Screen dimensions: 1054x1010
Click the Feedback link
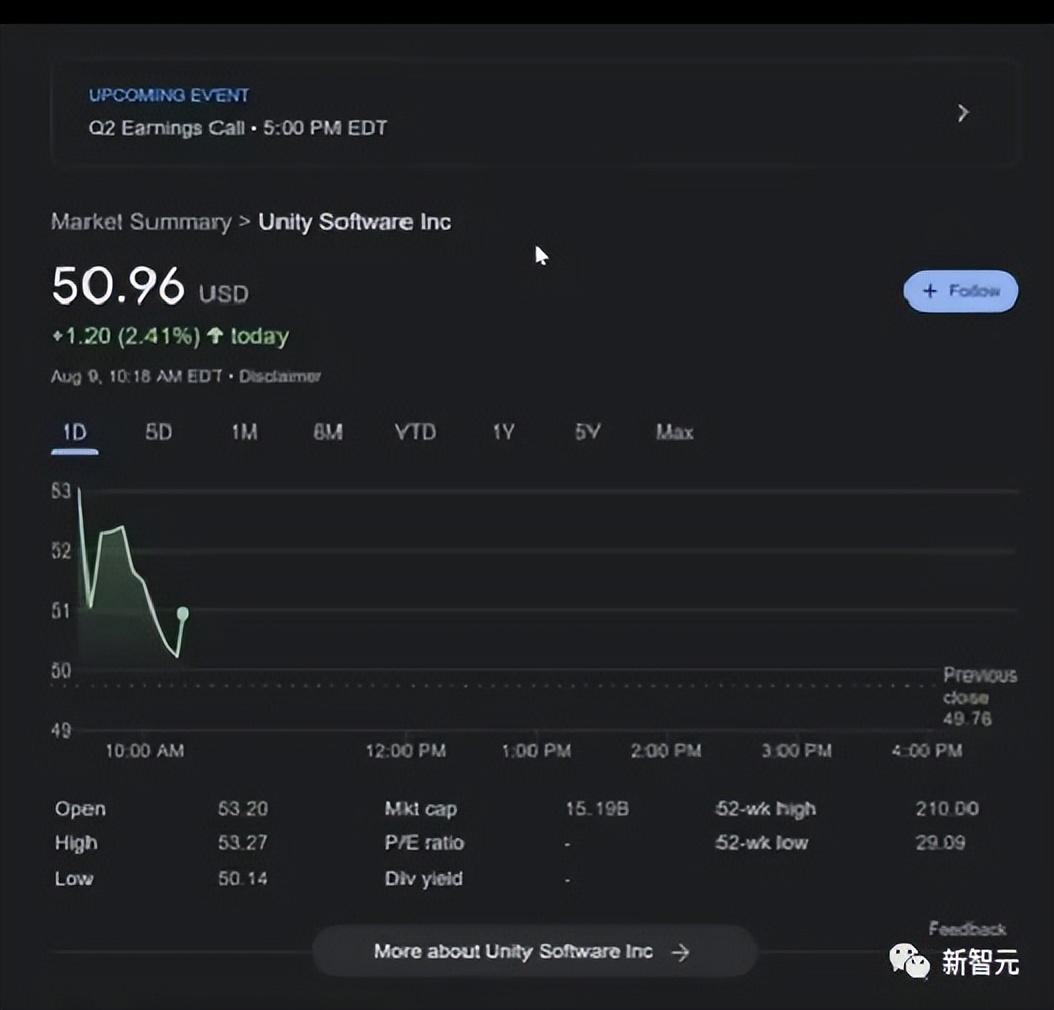tap(967, 929)
